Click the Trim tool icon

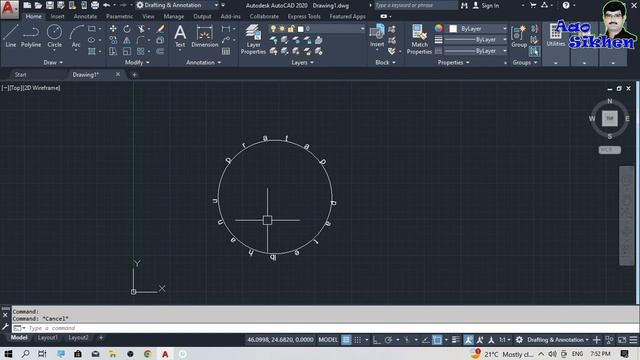tap(141, 29)
